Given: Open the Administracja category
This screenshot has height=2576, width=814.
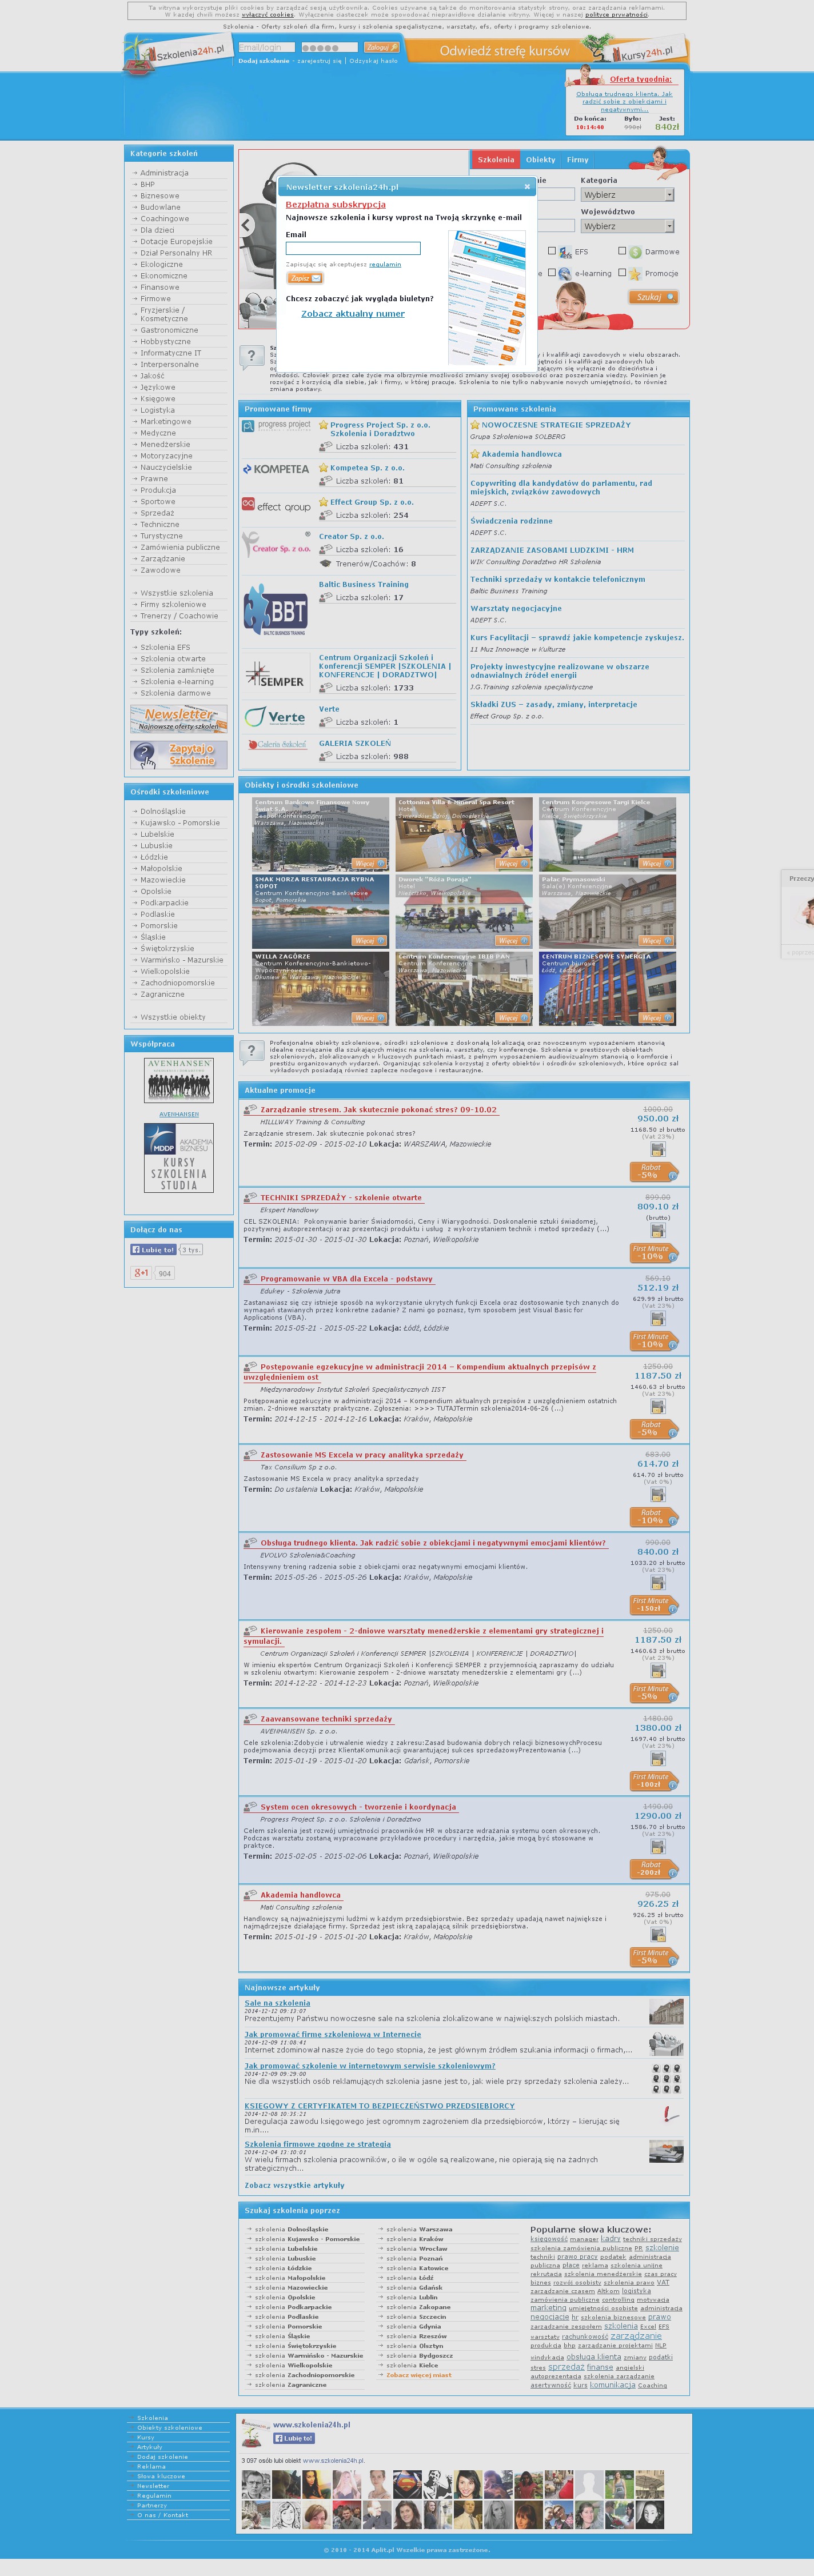Looking at the screenshot, I should [164, 173].
